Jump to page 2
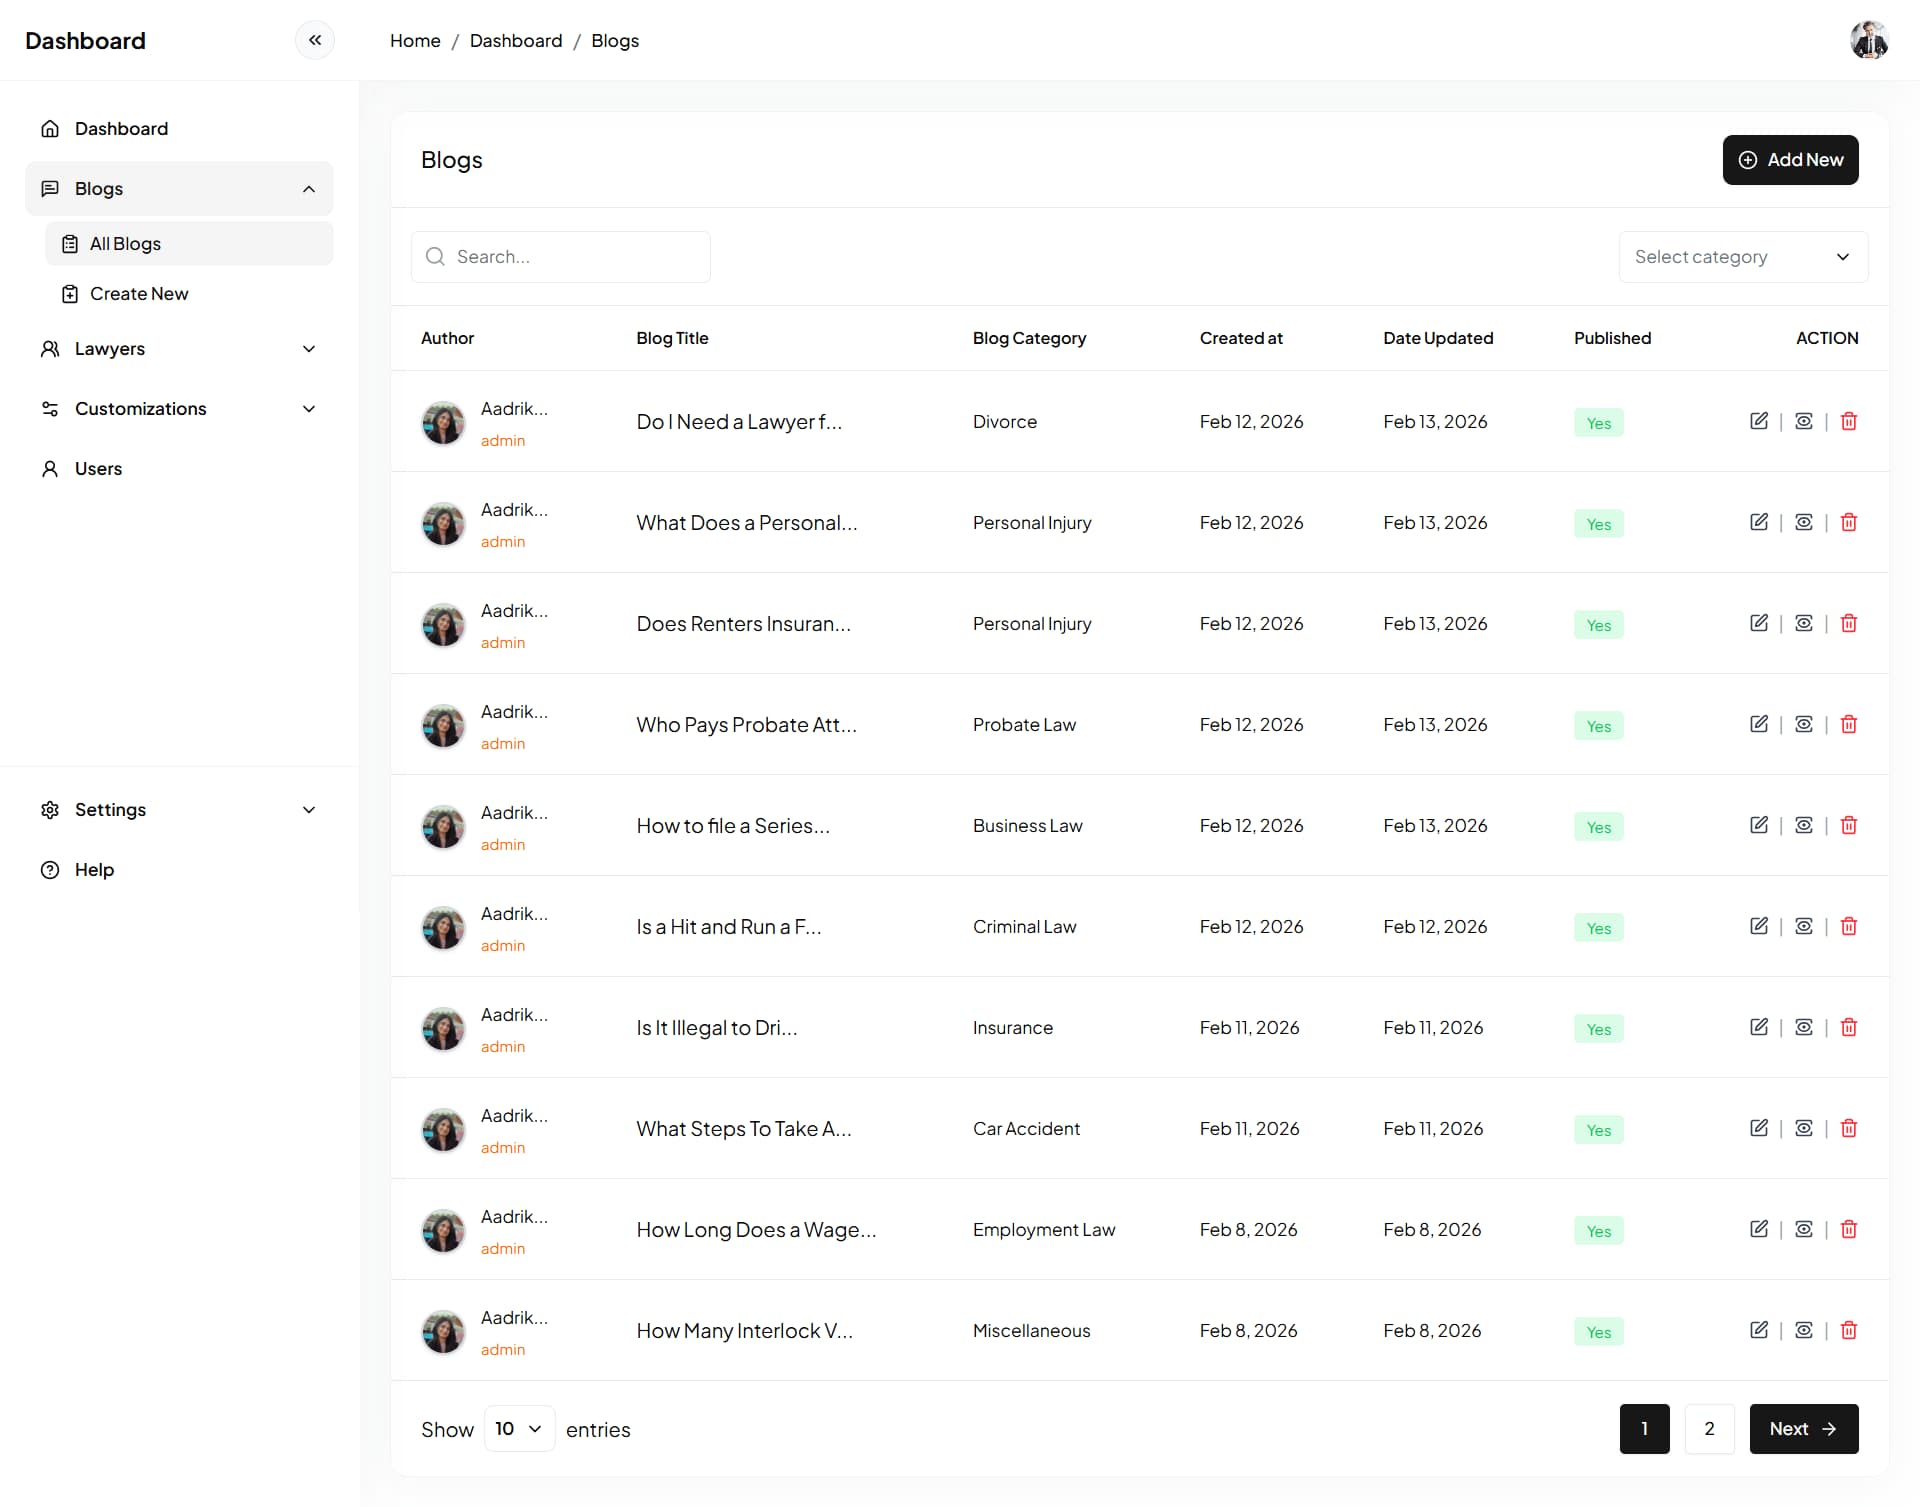Image resolution: width=1920 pixels, height=1507 pixels. [1709, 1429]
